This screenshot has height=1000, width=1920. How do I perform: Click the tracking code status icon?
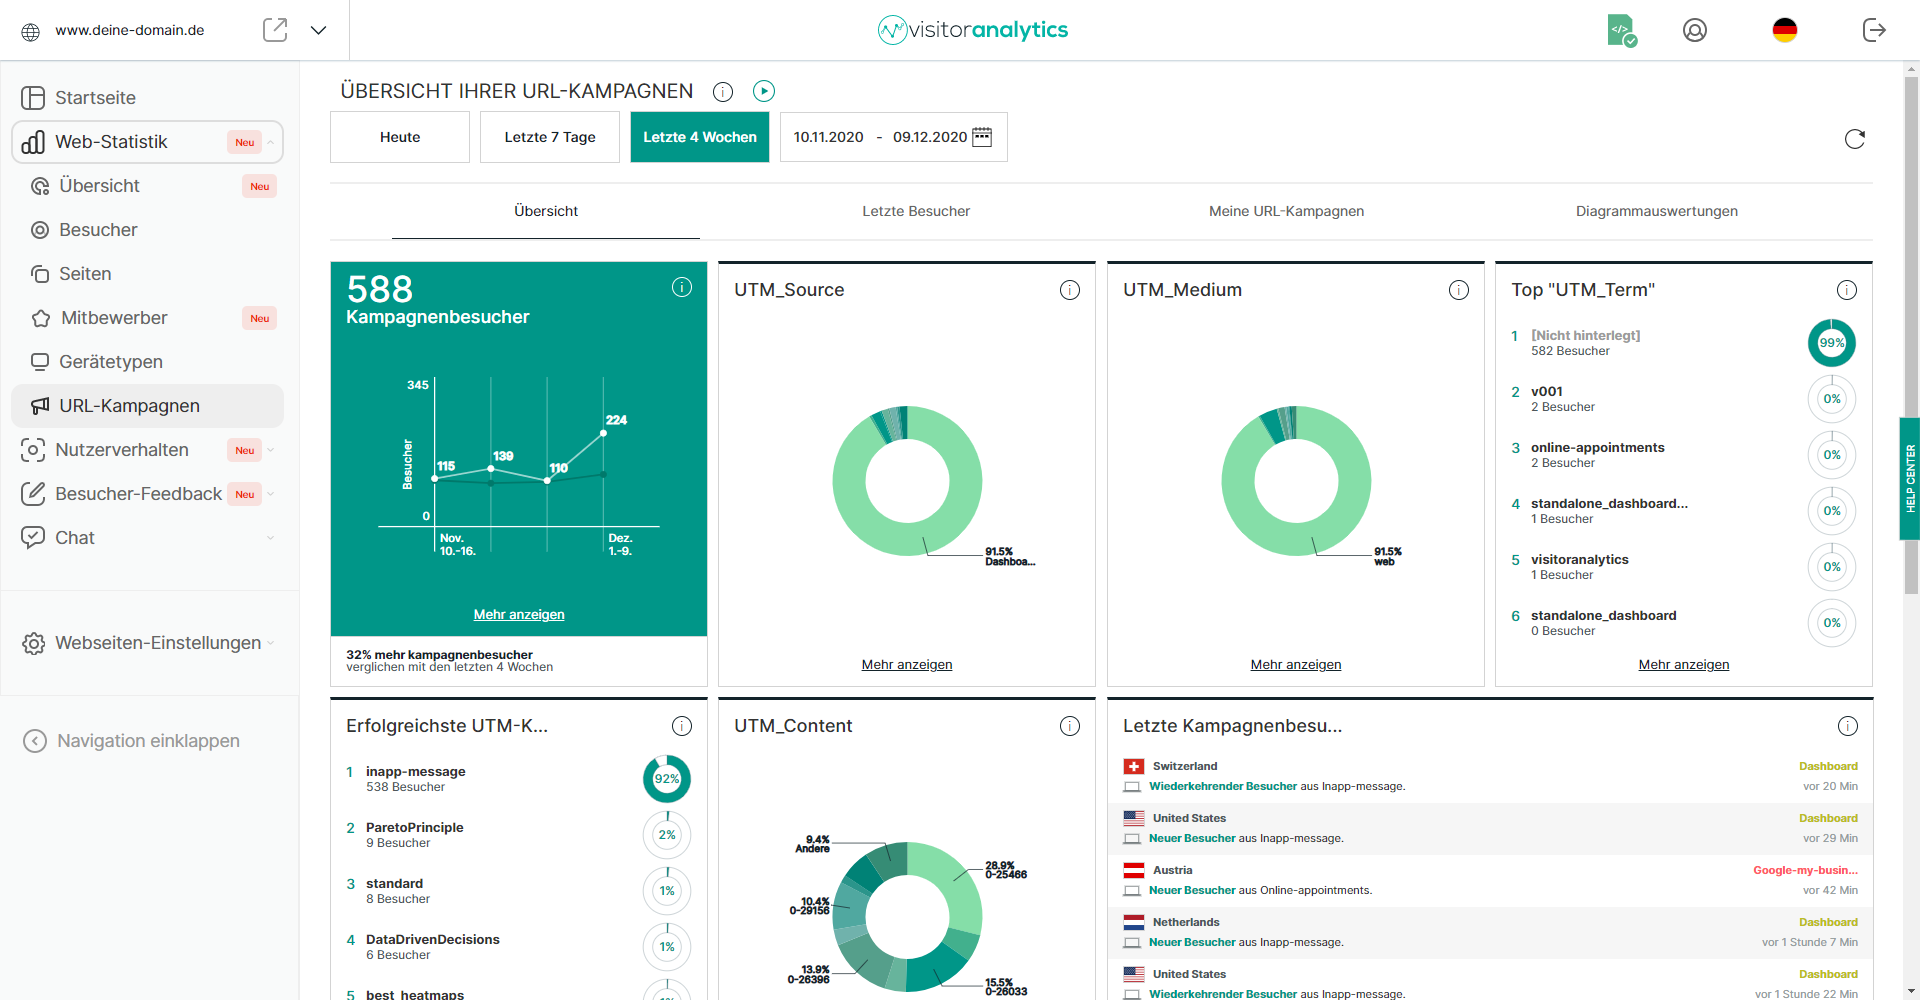[x=1622, y=30]
